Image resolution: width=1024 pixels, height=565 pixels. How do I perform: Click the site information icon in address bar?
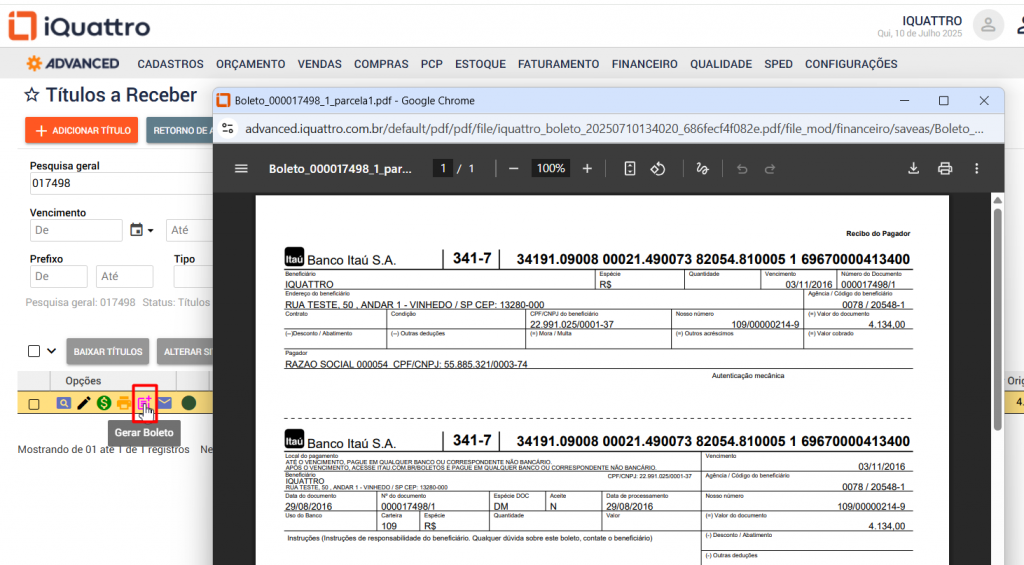click(x=228, y=128)
